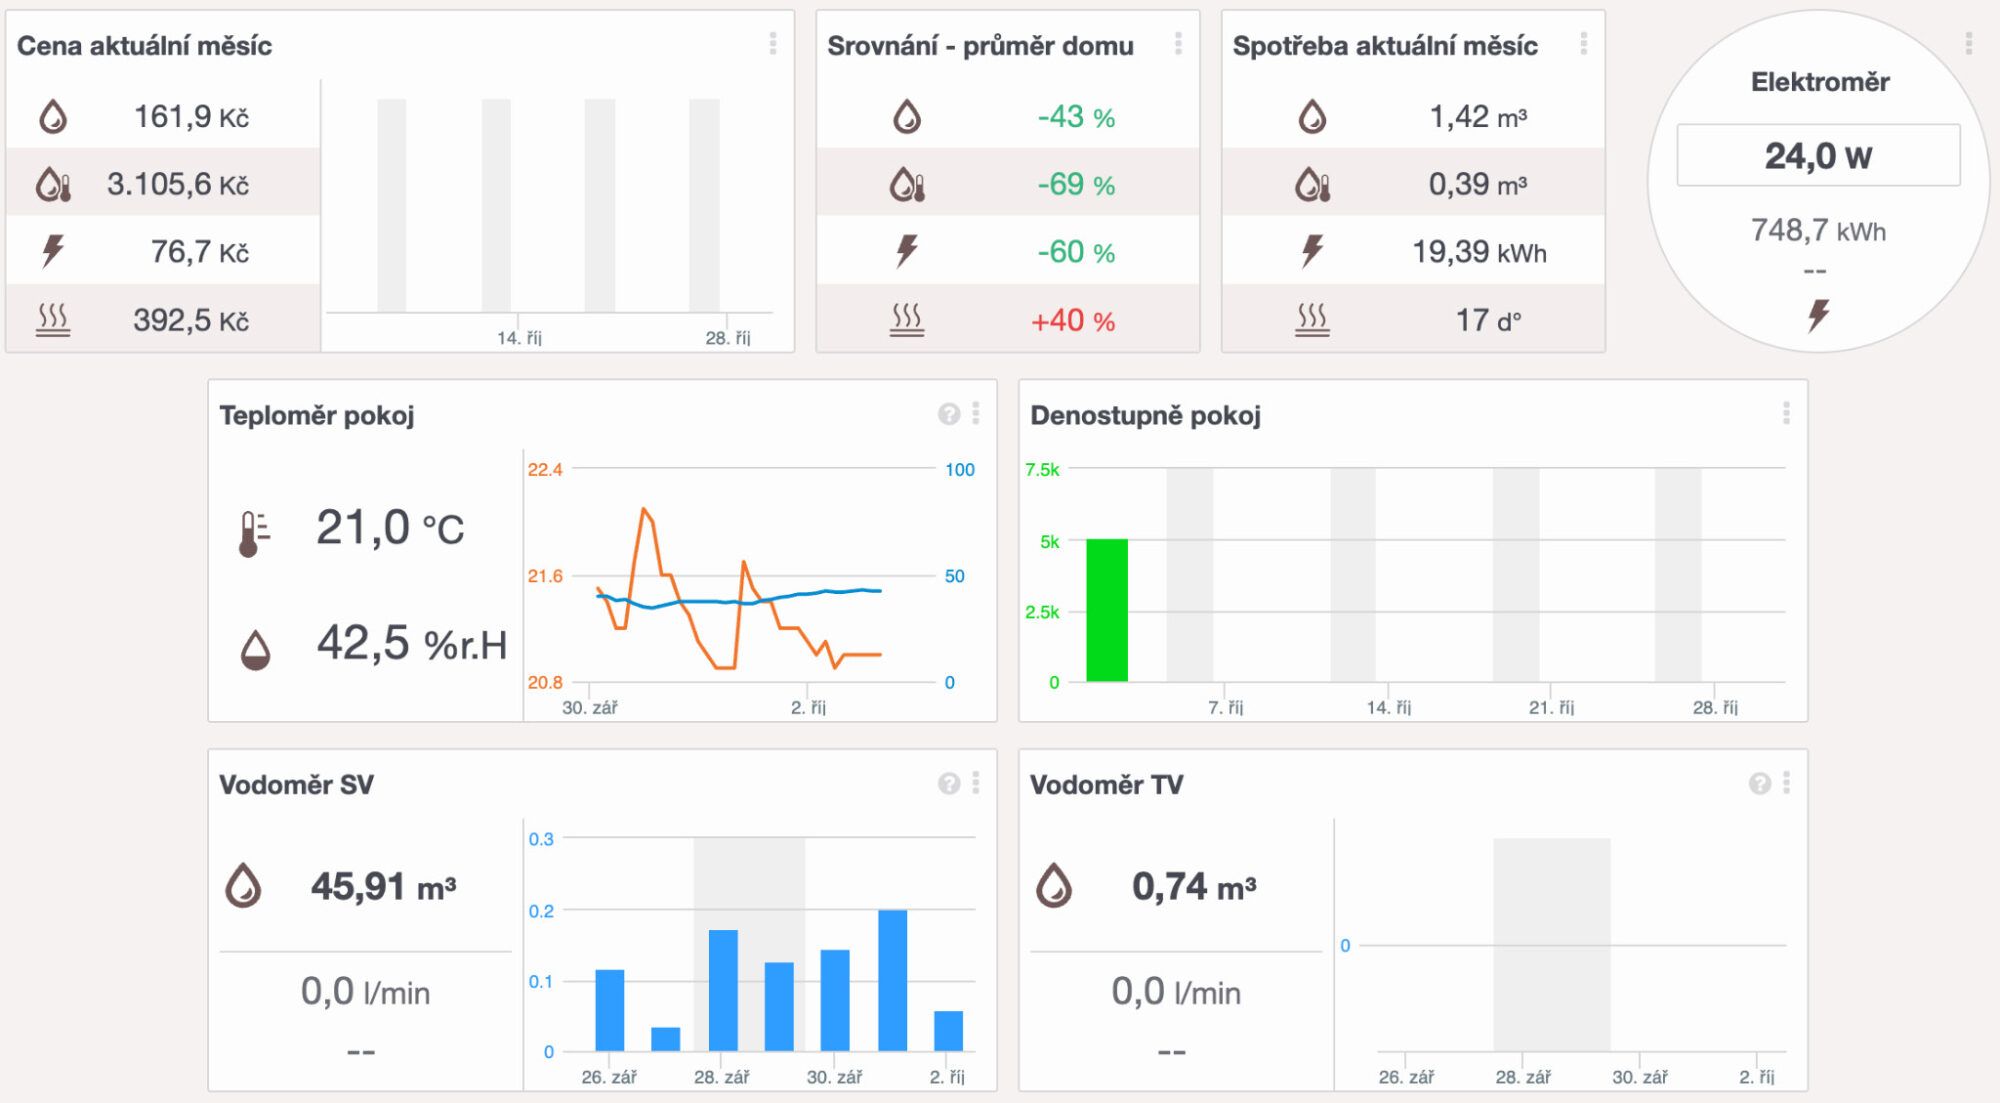Image resolution: width=2000 pixels, height=1103 pixels.
Task: Click the hot water icon beside 3.105,6 Kč
Action: click(53, 184)
